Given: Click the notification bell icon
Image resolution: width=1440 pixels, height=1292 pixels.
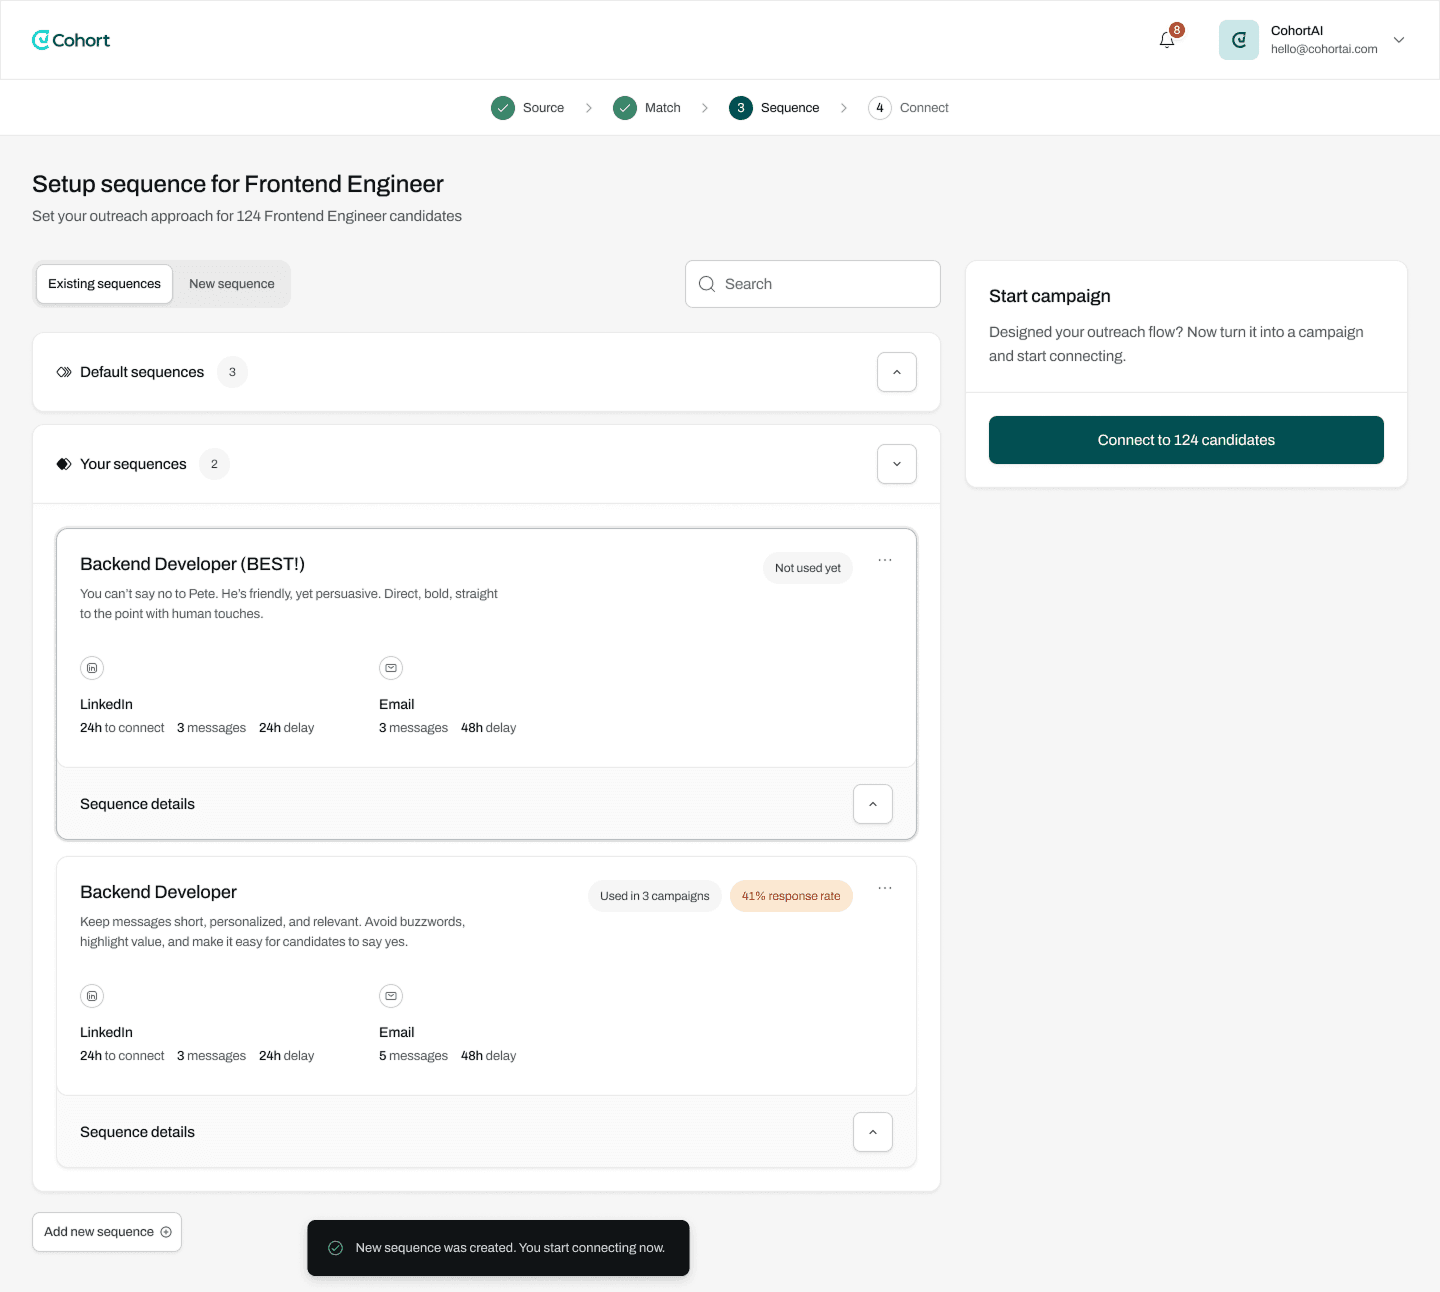Looking at the screenshot, I should pyautogui.click(x=1165, y=40).
